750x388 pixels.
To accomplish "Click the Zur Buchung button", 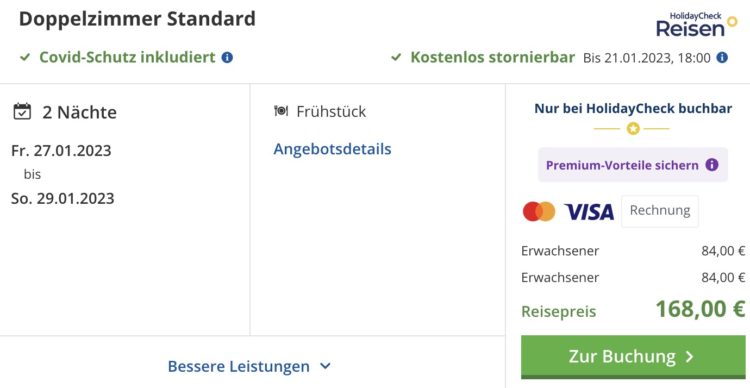I will click(x=633, y=356).
